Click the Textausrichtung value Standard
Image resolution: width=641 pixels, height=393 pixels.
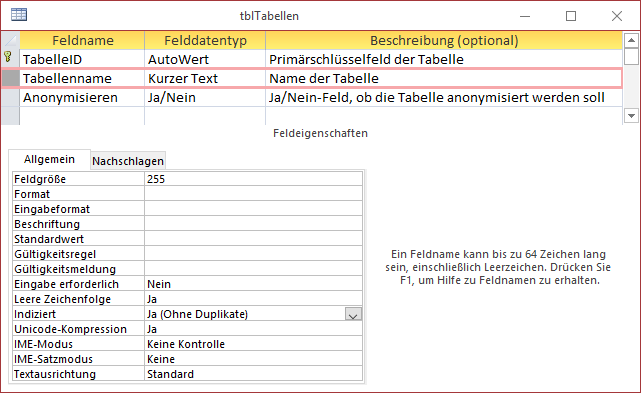tap(253, 374)
